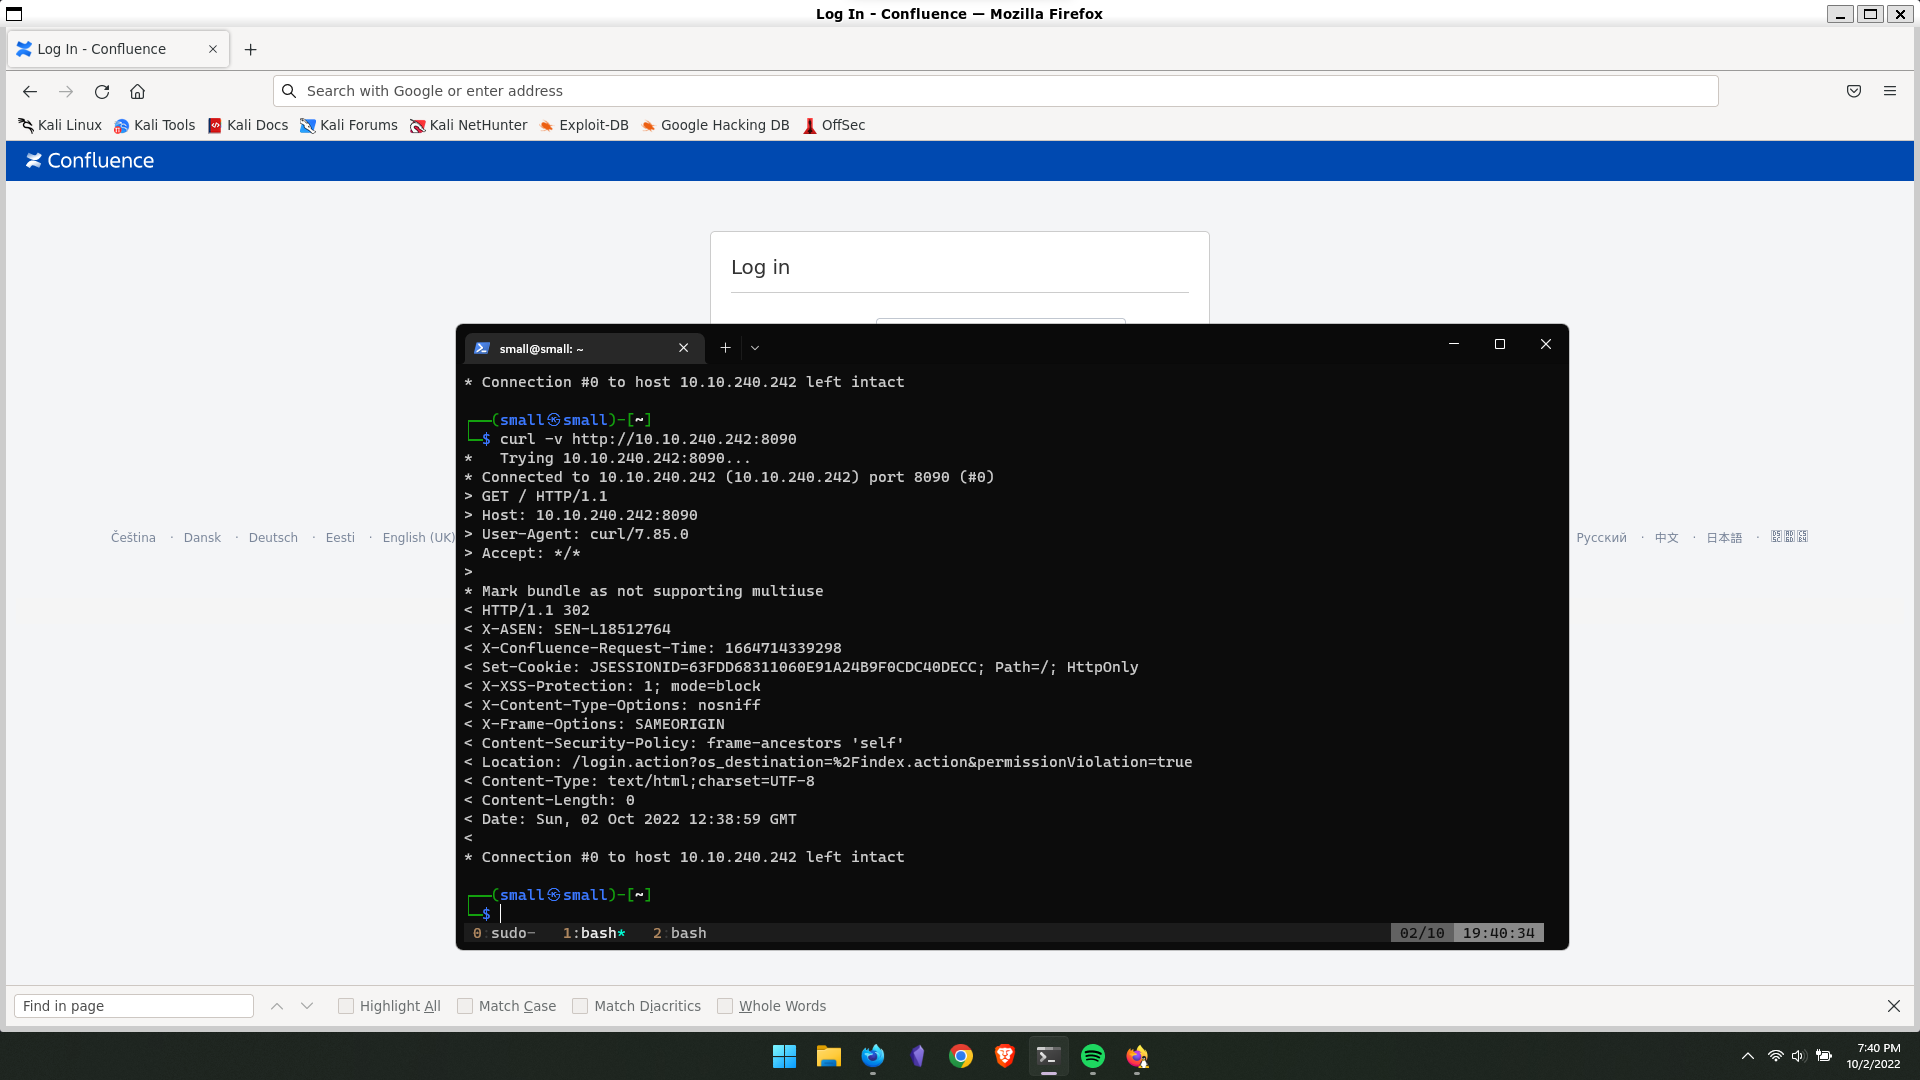Screen dimensions: 1920x1080
Task: Open Obsidian from the taskbar
Action: 917,1056
